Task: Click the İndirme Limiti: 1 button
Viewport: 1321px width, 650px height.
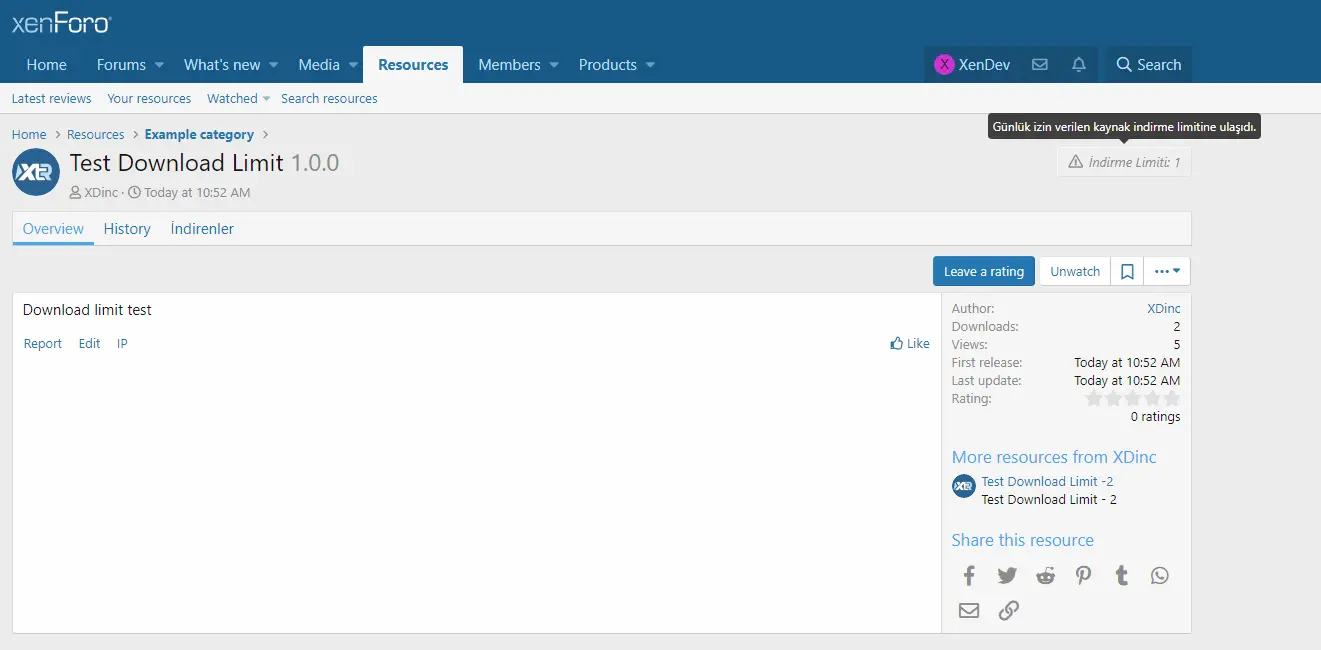Action: pyautogui.click(x=1124, y=162)
